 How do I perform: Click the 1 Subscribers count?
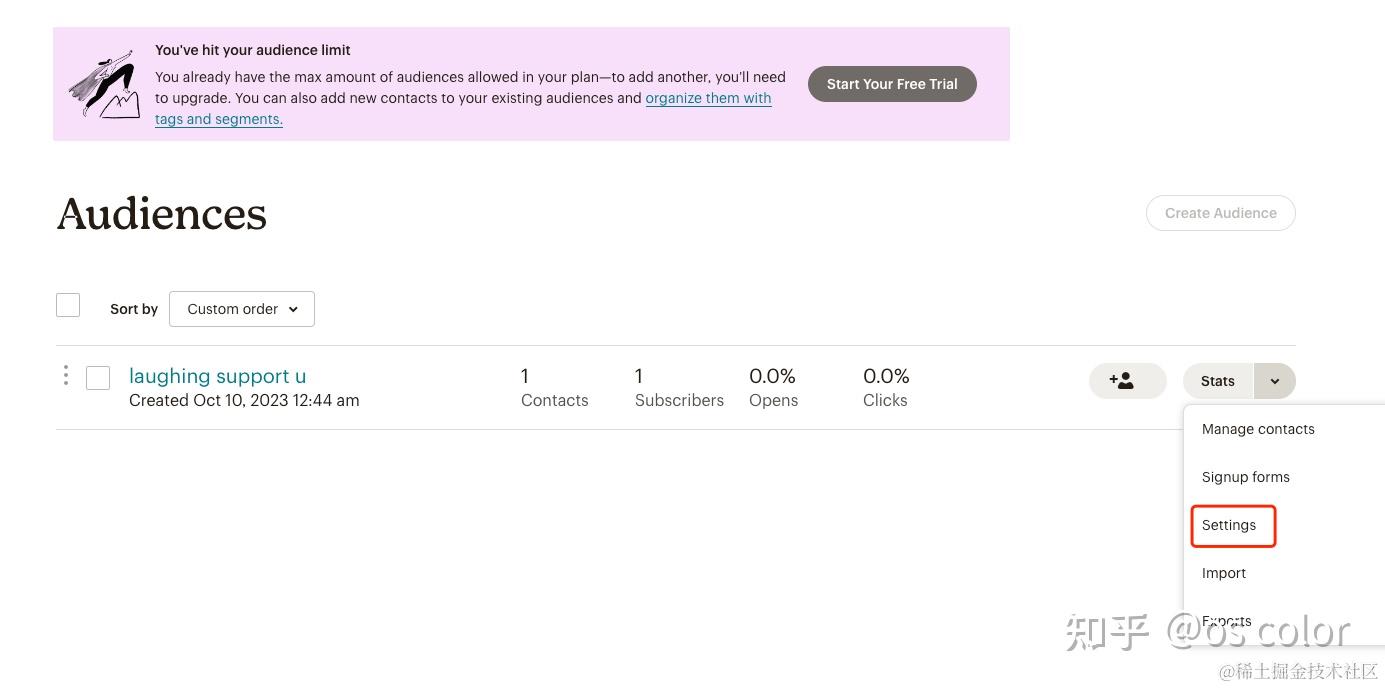tap(679, 387)
